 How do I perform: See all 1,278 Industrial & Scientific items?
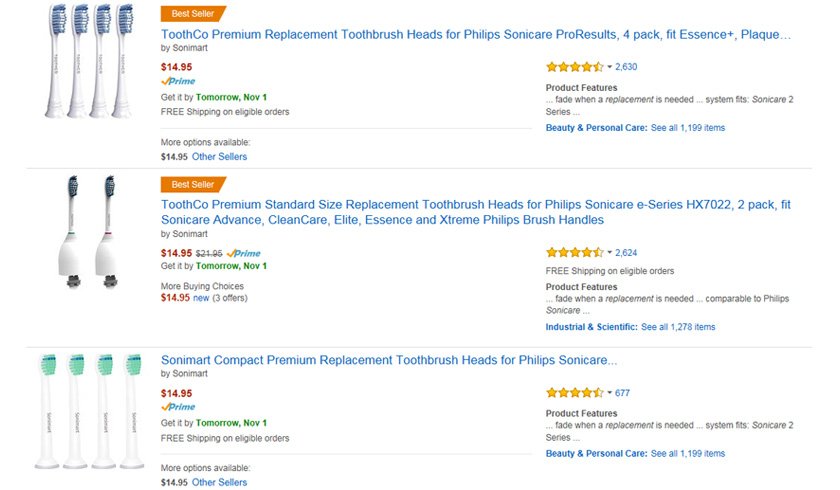[x=678, y=327]
